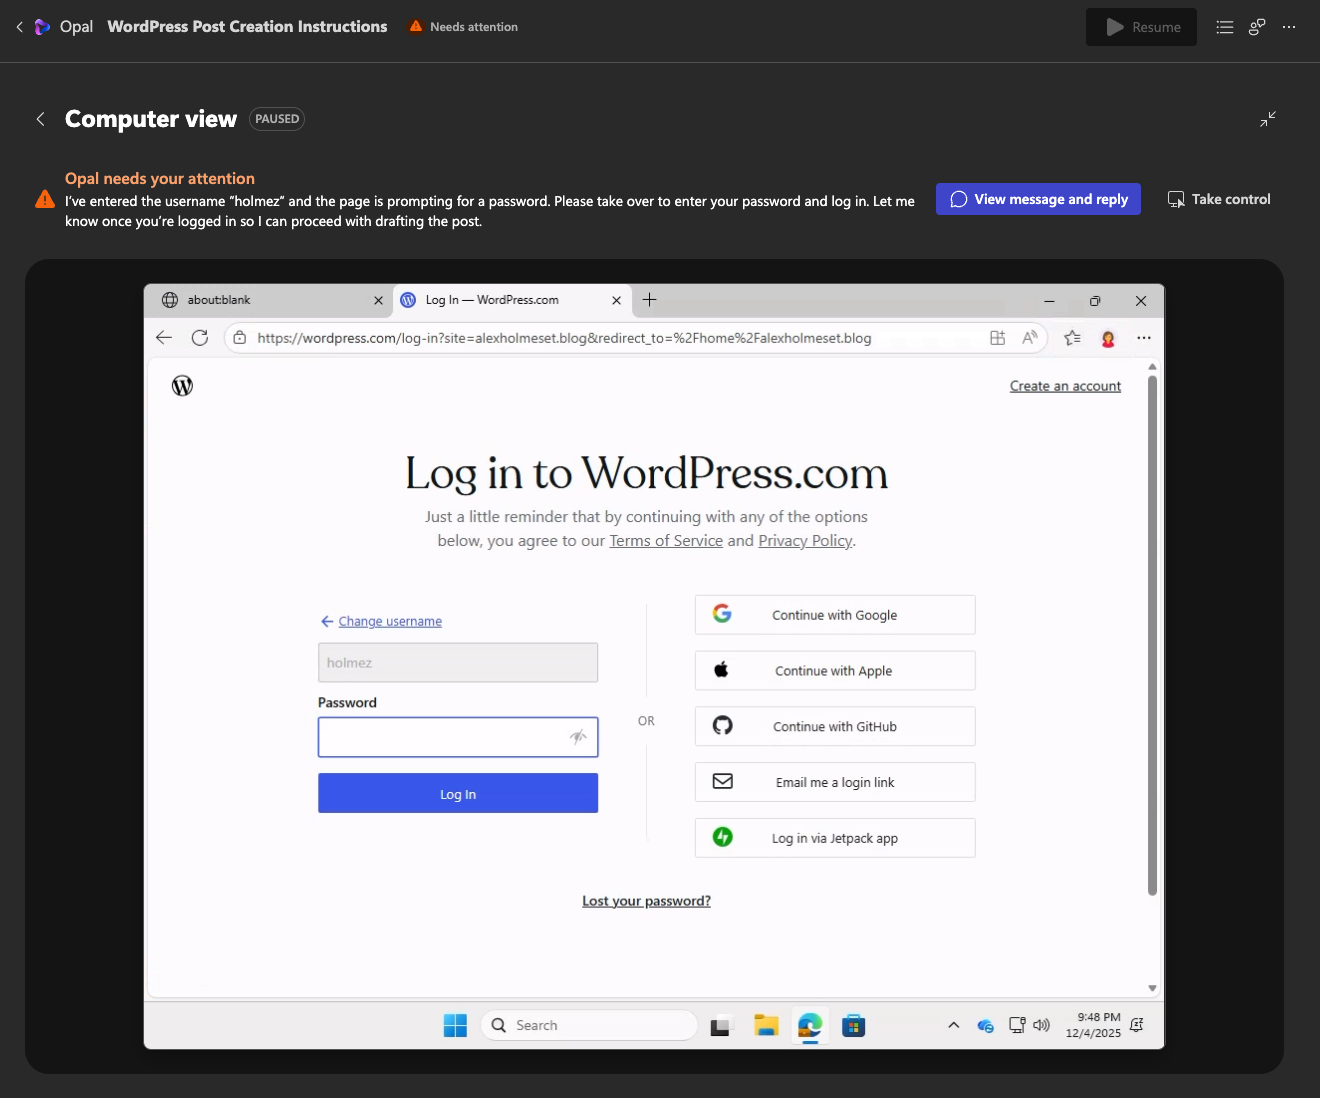This screenshot has height=1098, width=1320.
Task: Open the Edge profile avatar
Action: pyautogui.click(x=1108, y=338)
